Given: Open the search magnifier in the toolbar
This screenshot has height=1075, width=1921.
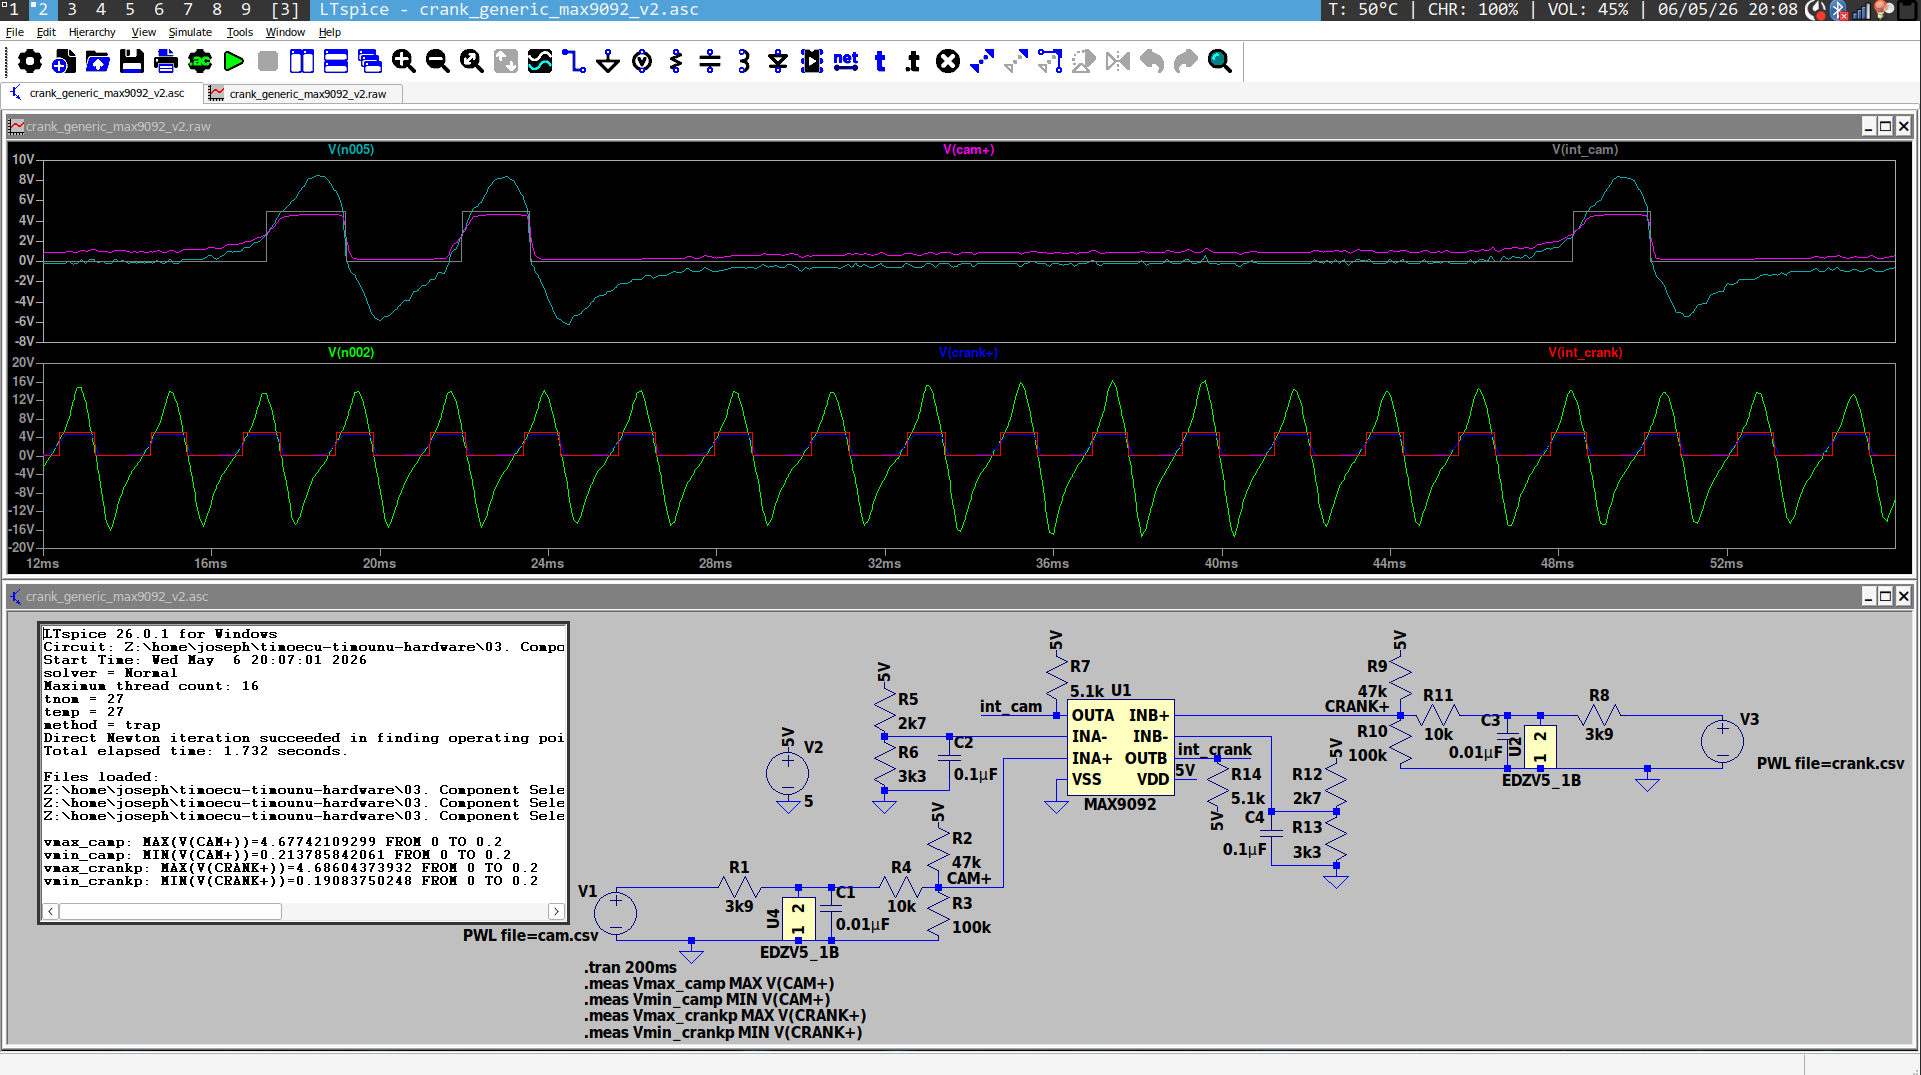Looking at the screenshot, I should pyautogui.click(x=1220, y=62).
